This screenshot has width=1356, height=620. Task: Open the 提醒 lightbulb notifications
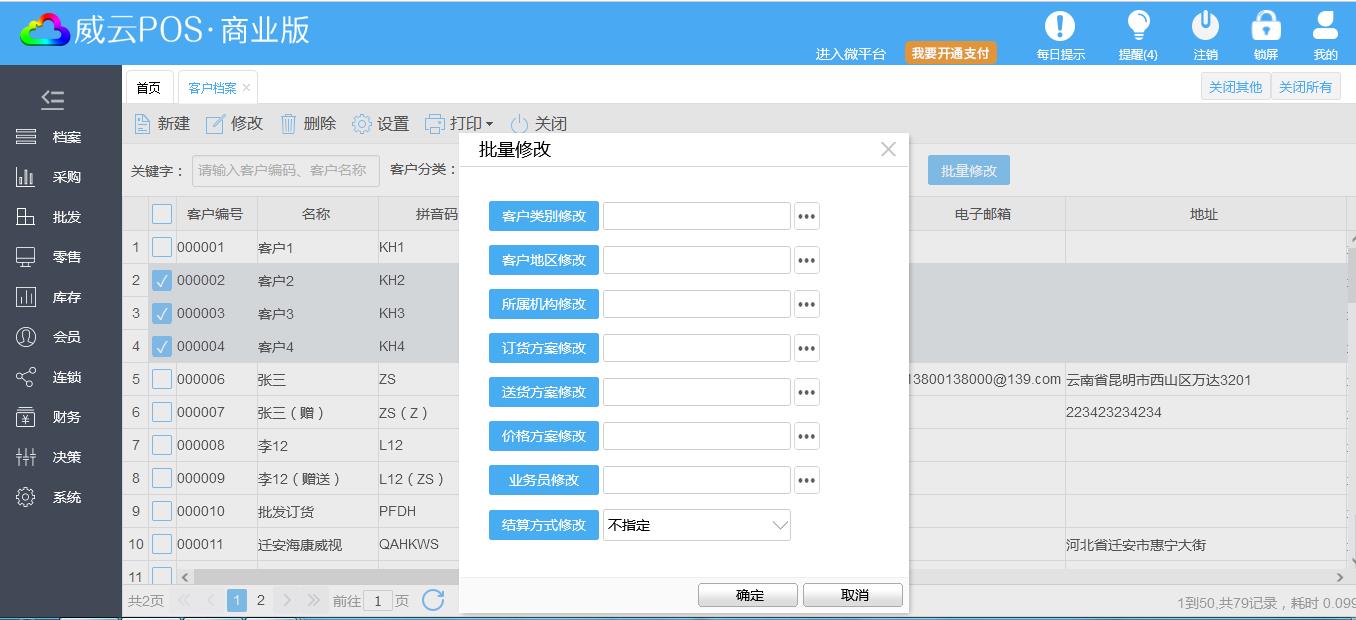(x=1138, y=27)
